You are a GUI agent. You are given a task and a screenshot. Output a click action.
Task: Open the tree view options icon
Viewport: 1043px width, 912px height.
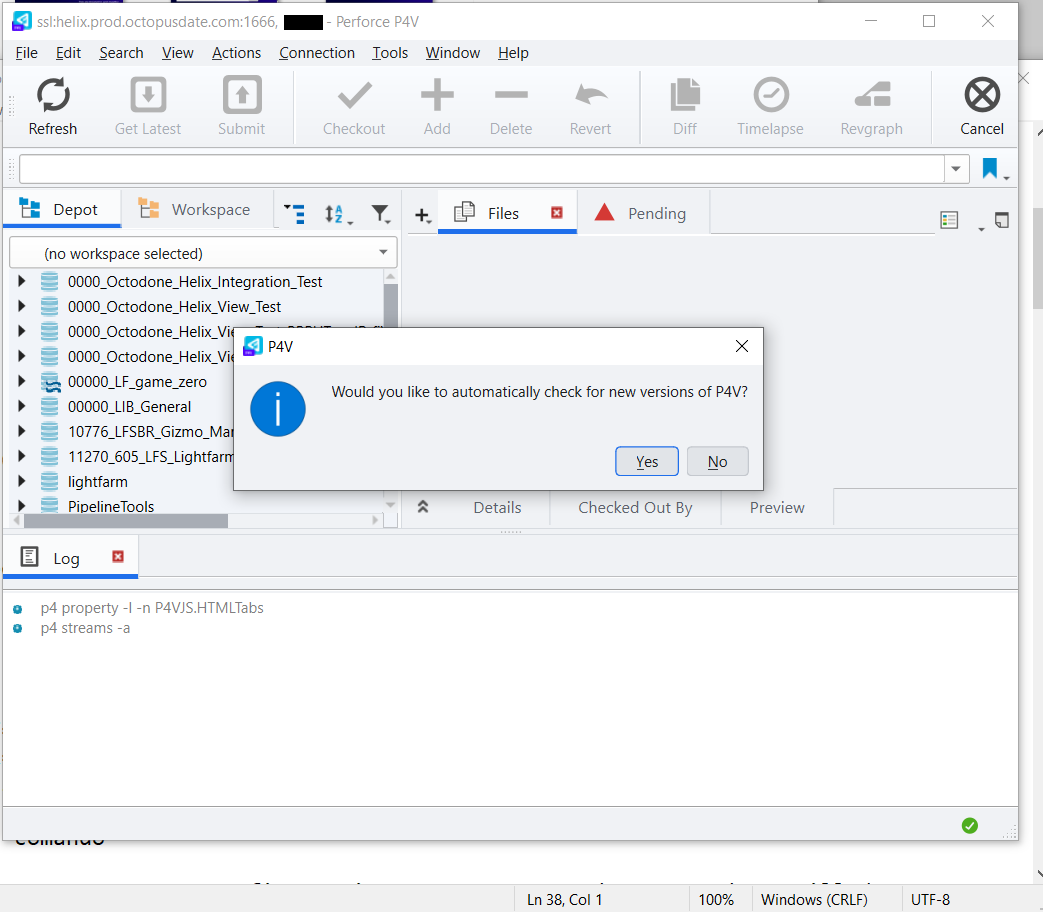pyautogui.click(x=294, y=214)
